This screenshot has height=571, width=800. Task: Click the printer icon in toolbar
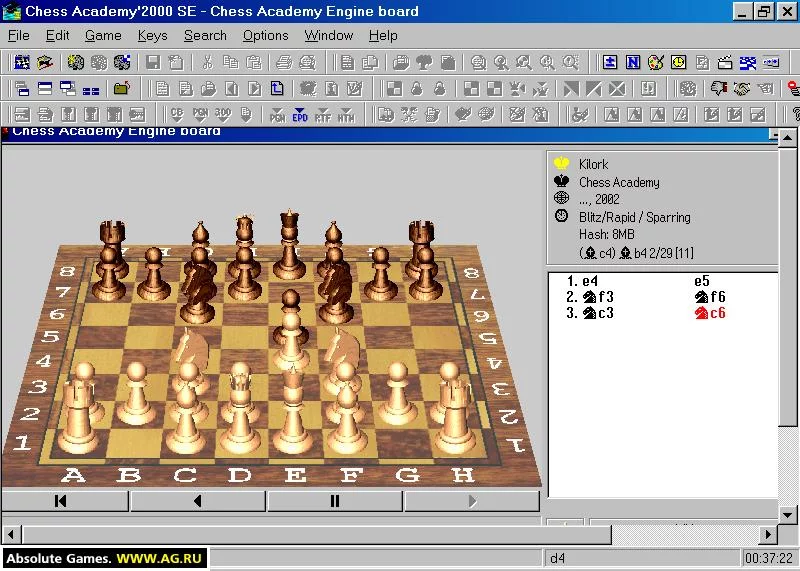click(284, 62)
